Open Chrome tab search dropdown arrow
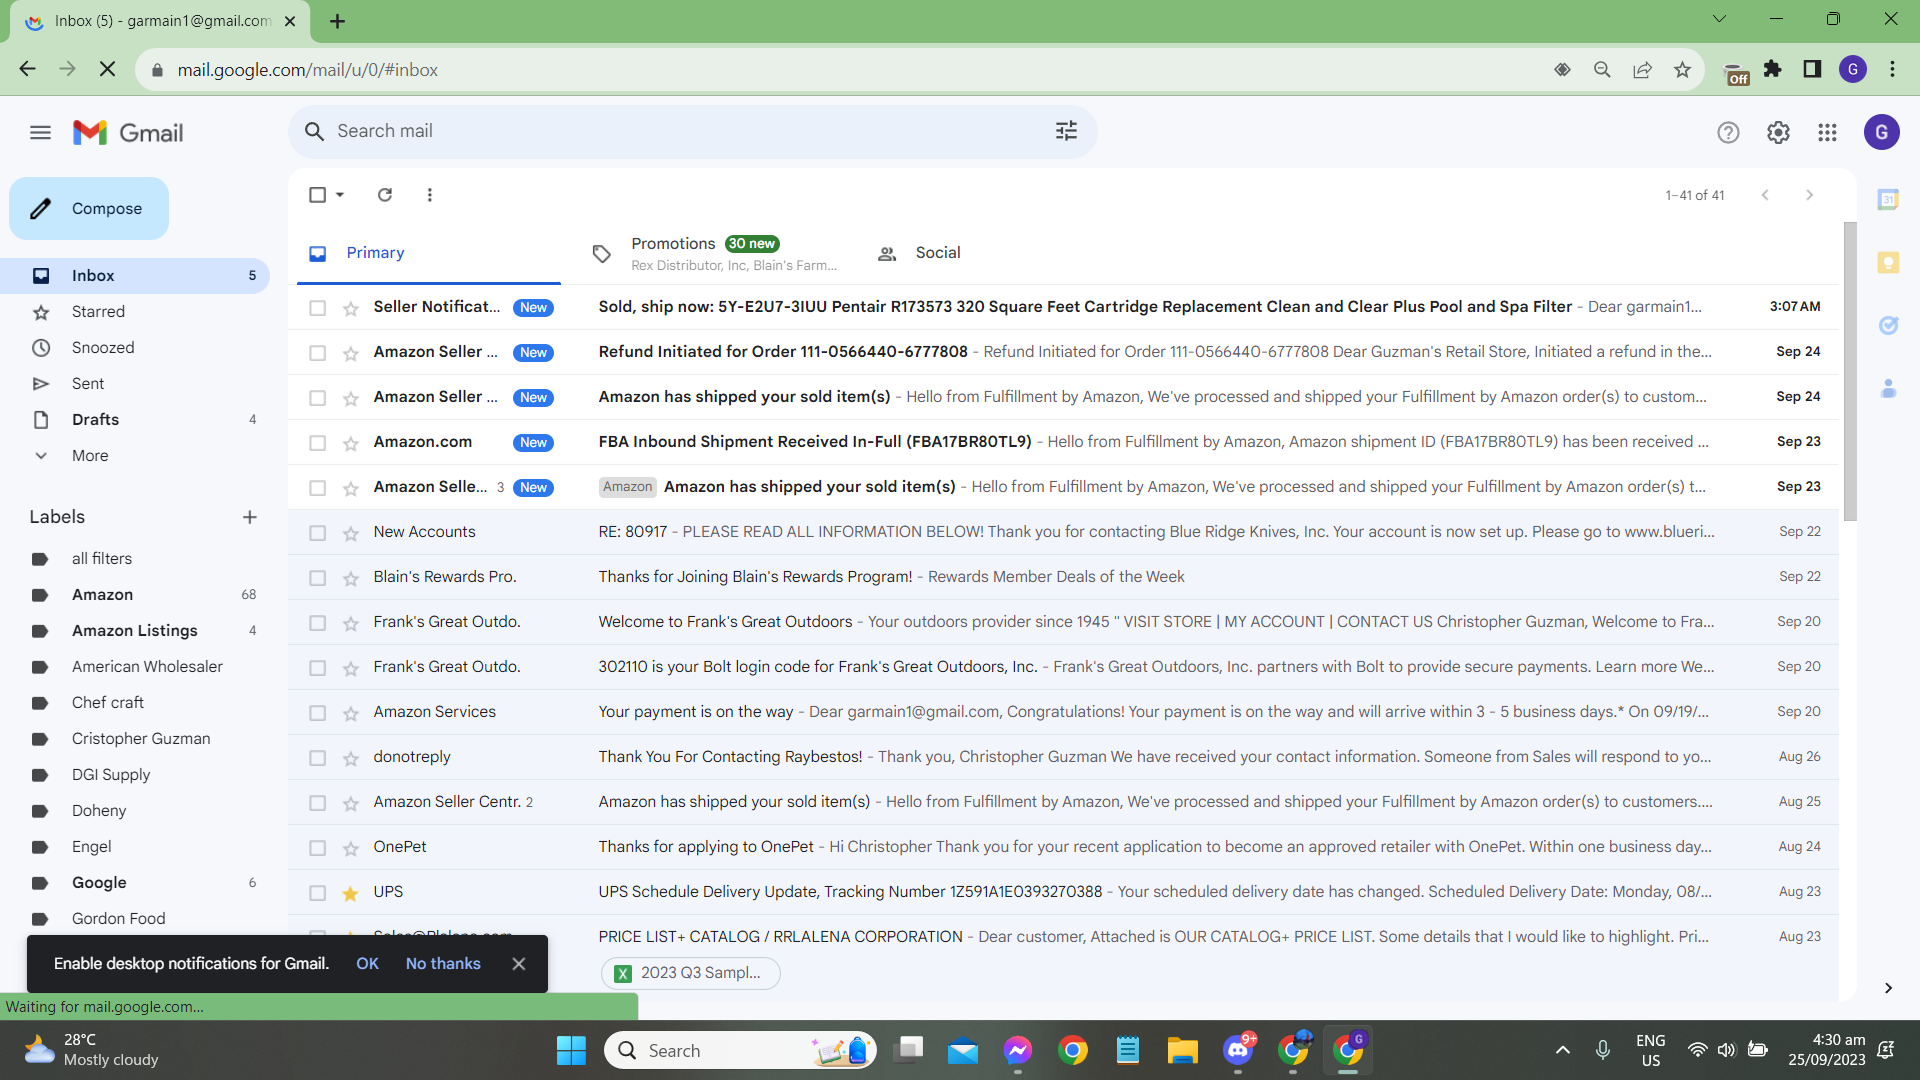This screenshot has height=1080, width=1920. click(x=1719, y=19)
